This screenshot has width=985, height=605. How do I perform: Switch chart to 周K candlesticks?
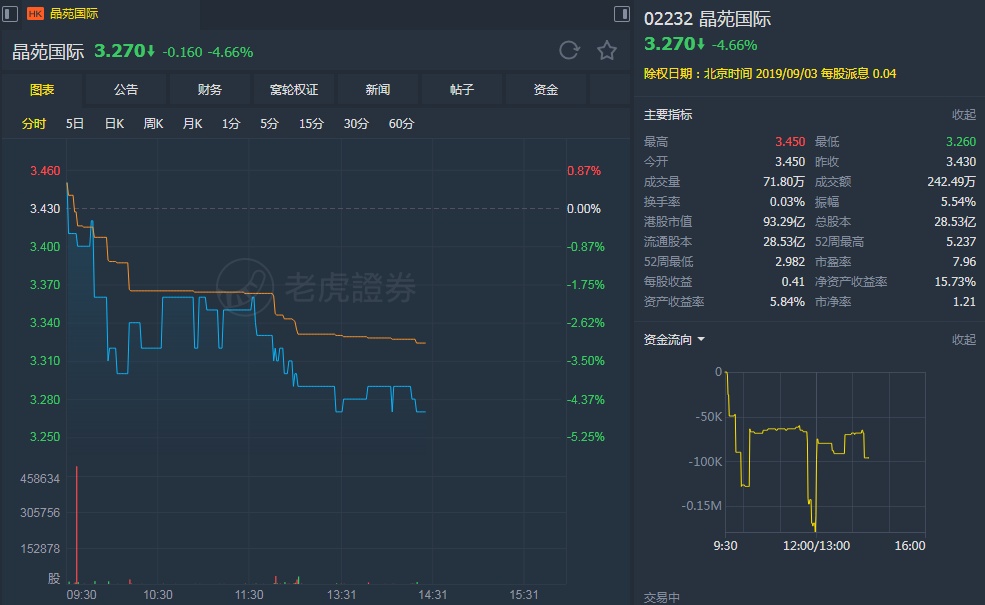[153, 124]
